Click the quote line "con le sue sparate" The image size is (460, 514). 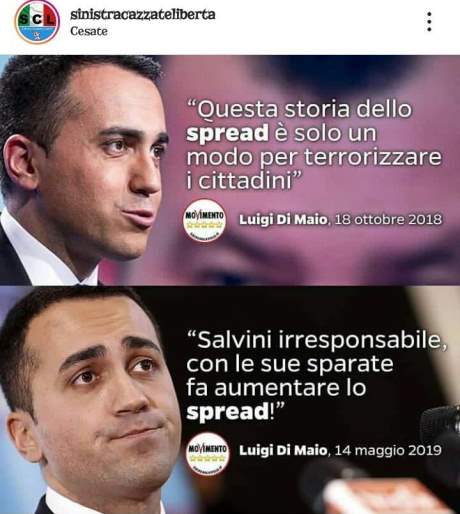pyautogui.click(x=289, y=364)
